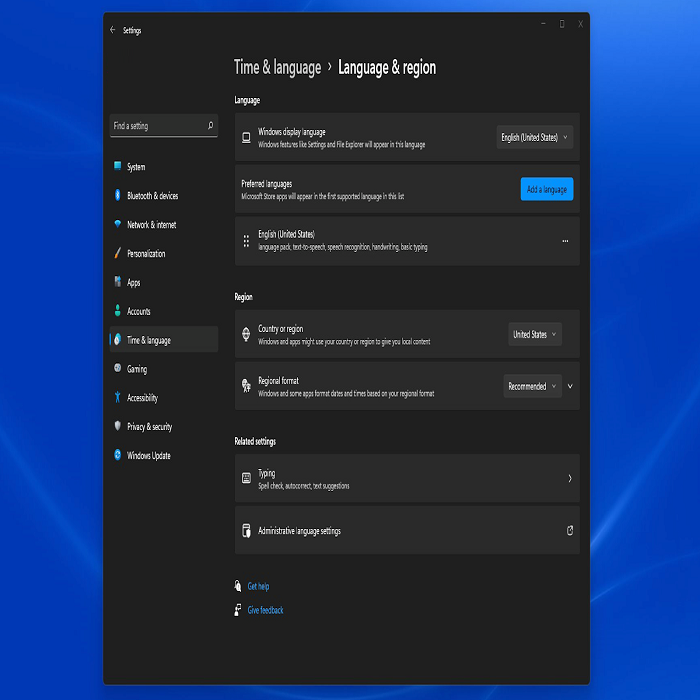Click the Time & language clock icon
700x700 pixels.
click(x=117, y=339)
